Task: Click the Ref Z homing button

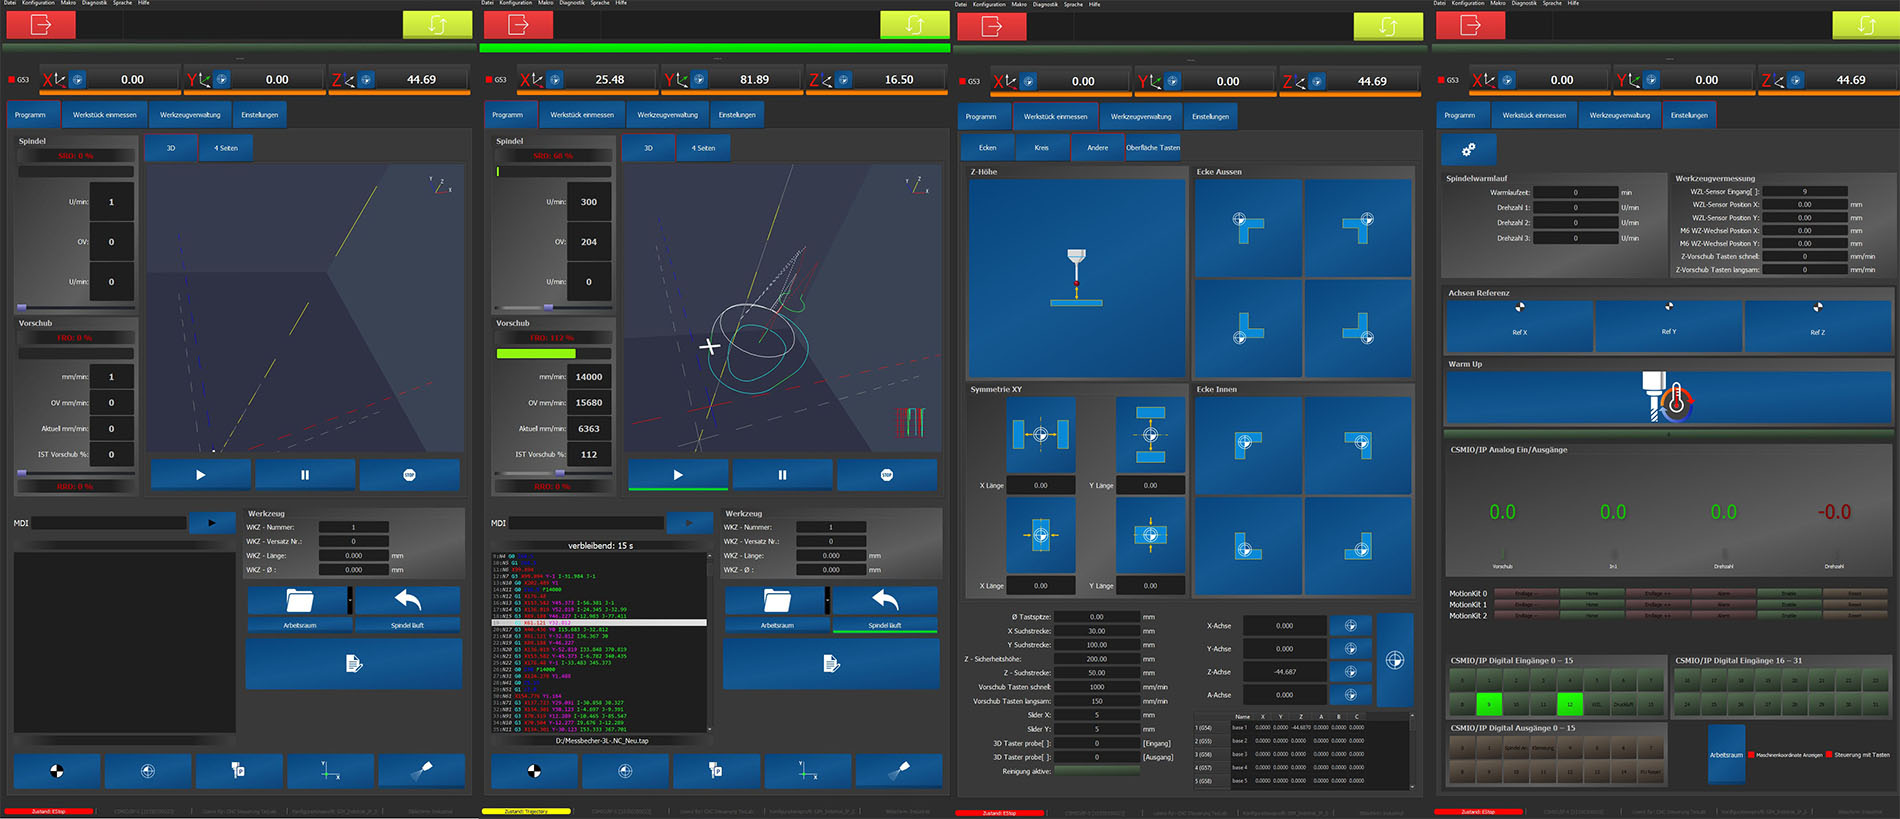Action: [x=1817, y=325]
